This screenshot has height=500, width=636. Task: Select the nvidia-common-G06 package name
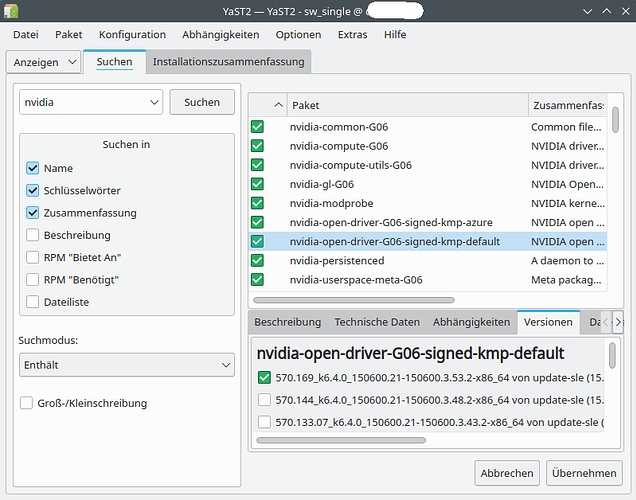(339, 127)
